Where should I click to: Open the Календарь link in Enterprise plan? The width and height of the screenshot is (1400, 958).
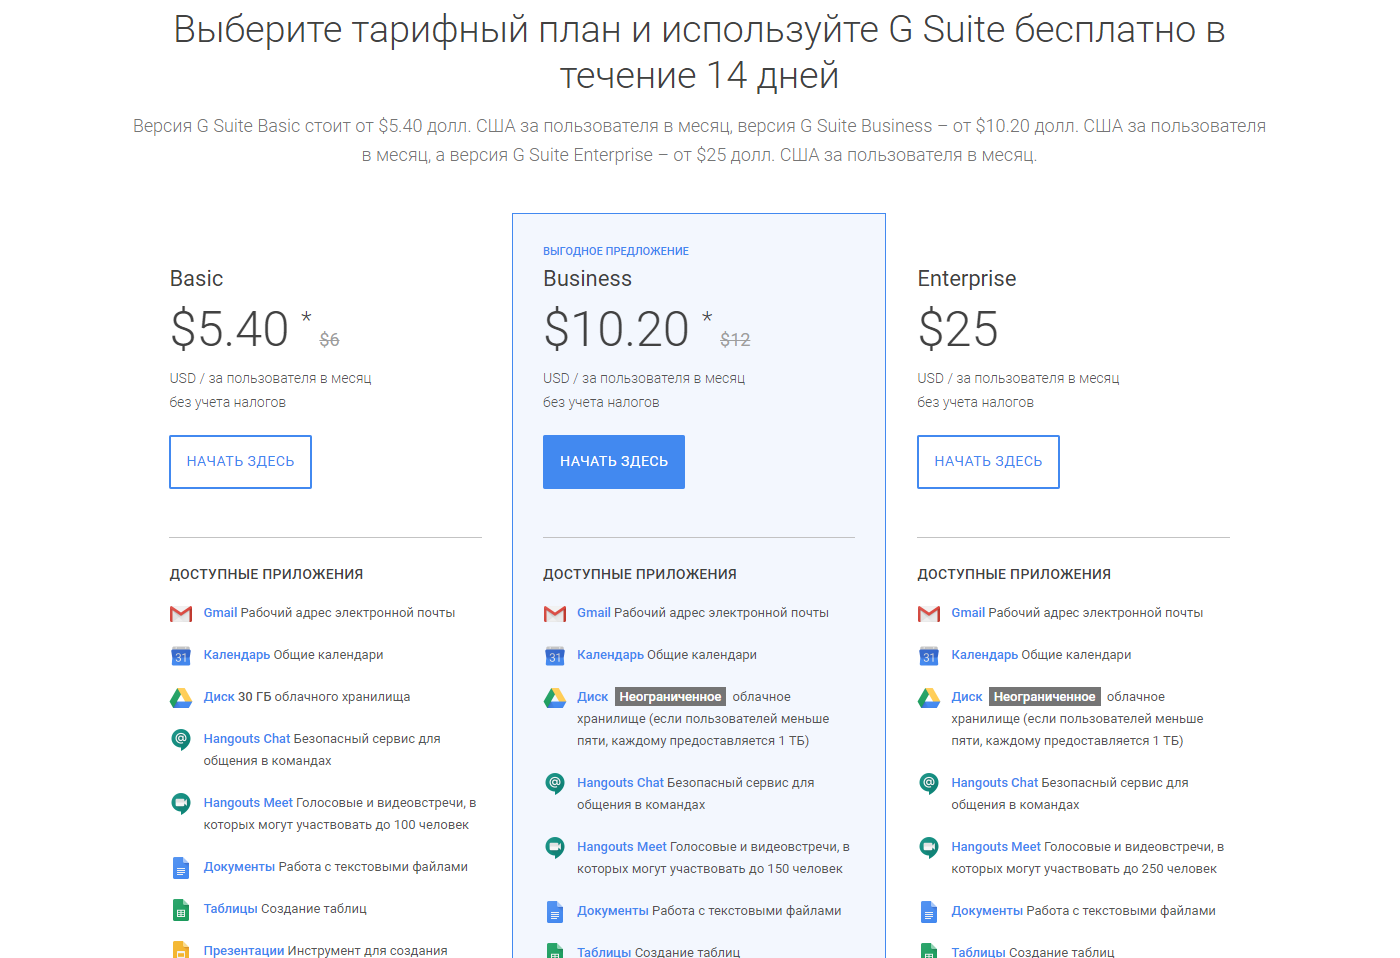(985, 655)
